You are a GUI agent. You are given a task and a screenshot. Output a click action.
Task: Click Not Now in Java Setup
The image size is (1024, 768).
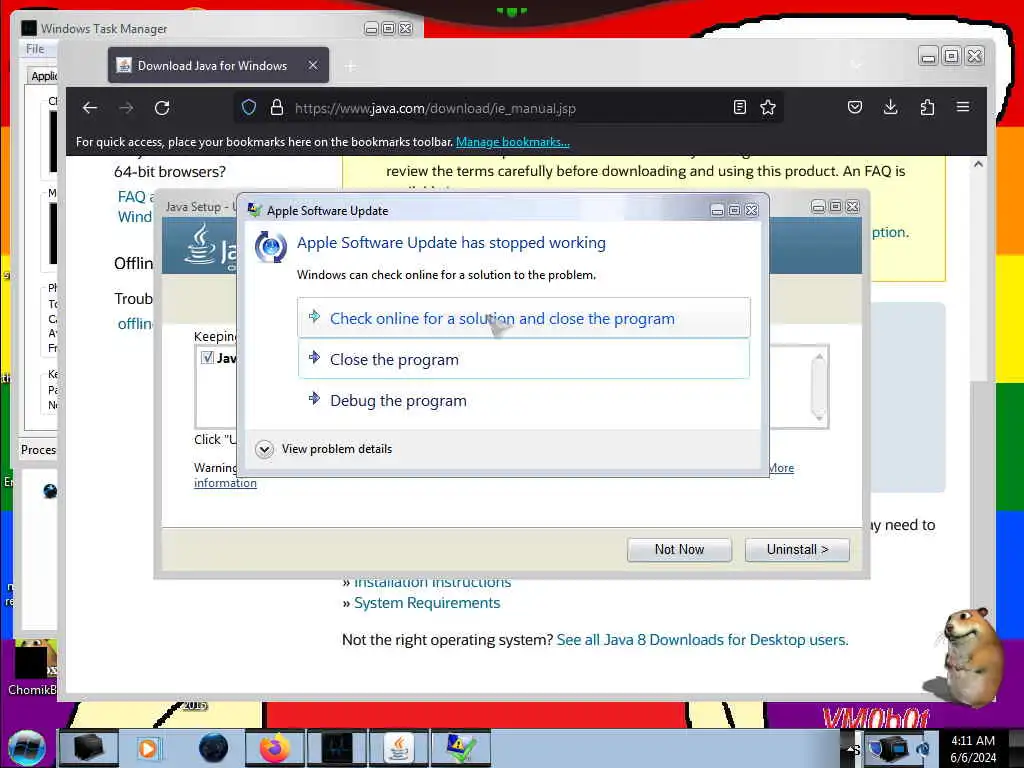[679, 550]
